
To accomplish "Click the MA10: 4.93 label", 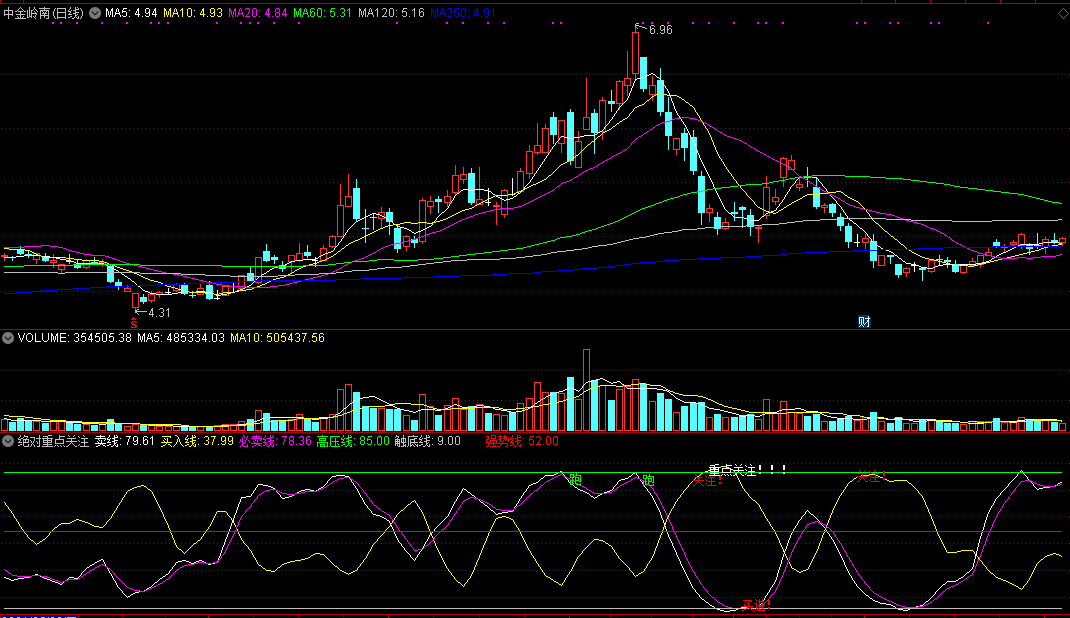I will click(x=193, y=13).
